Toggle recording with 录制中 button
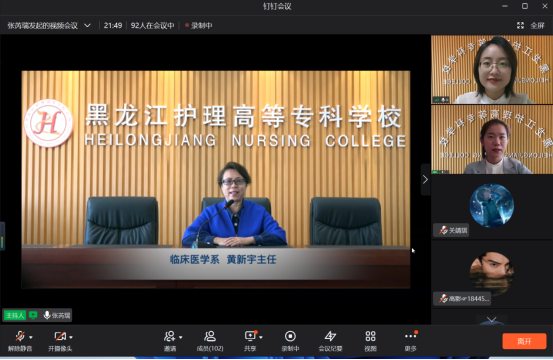 pos(290,341)
